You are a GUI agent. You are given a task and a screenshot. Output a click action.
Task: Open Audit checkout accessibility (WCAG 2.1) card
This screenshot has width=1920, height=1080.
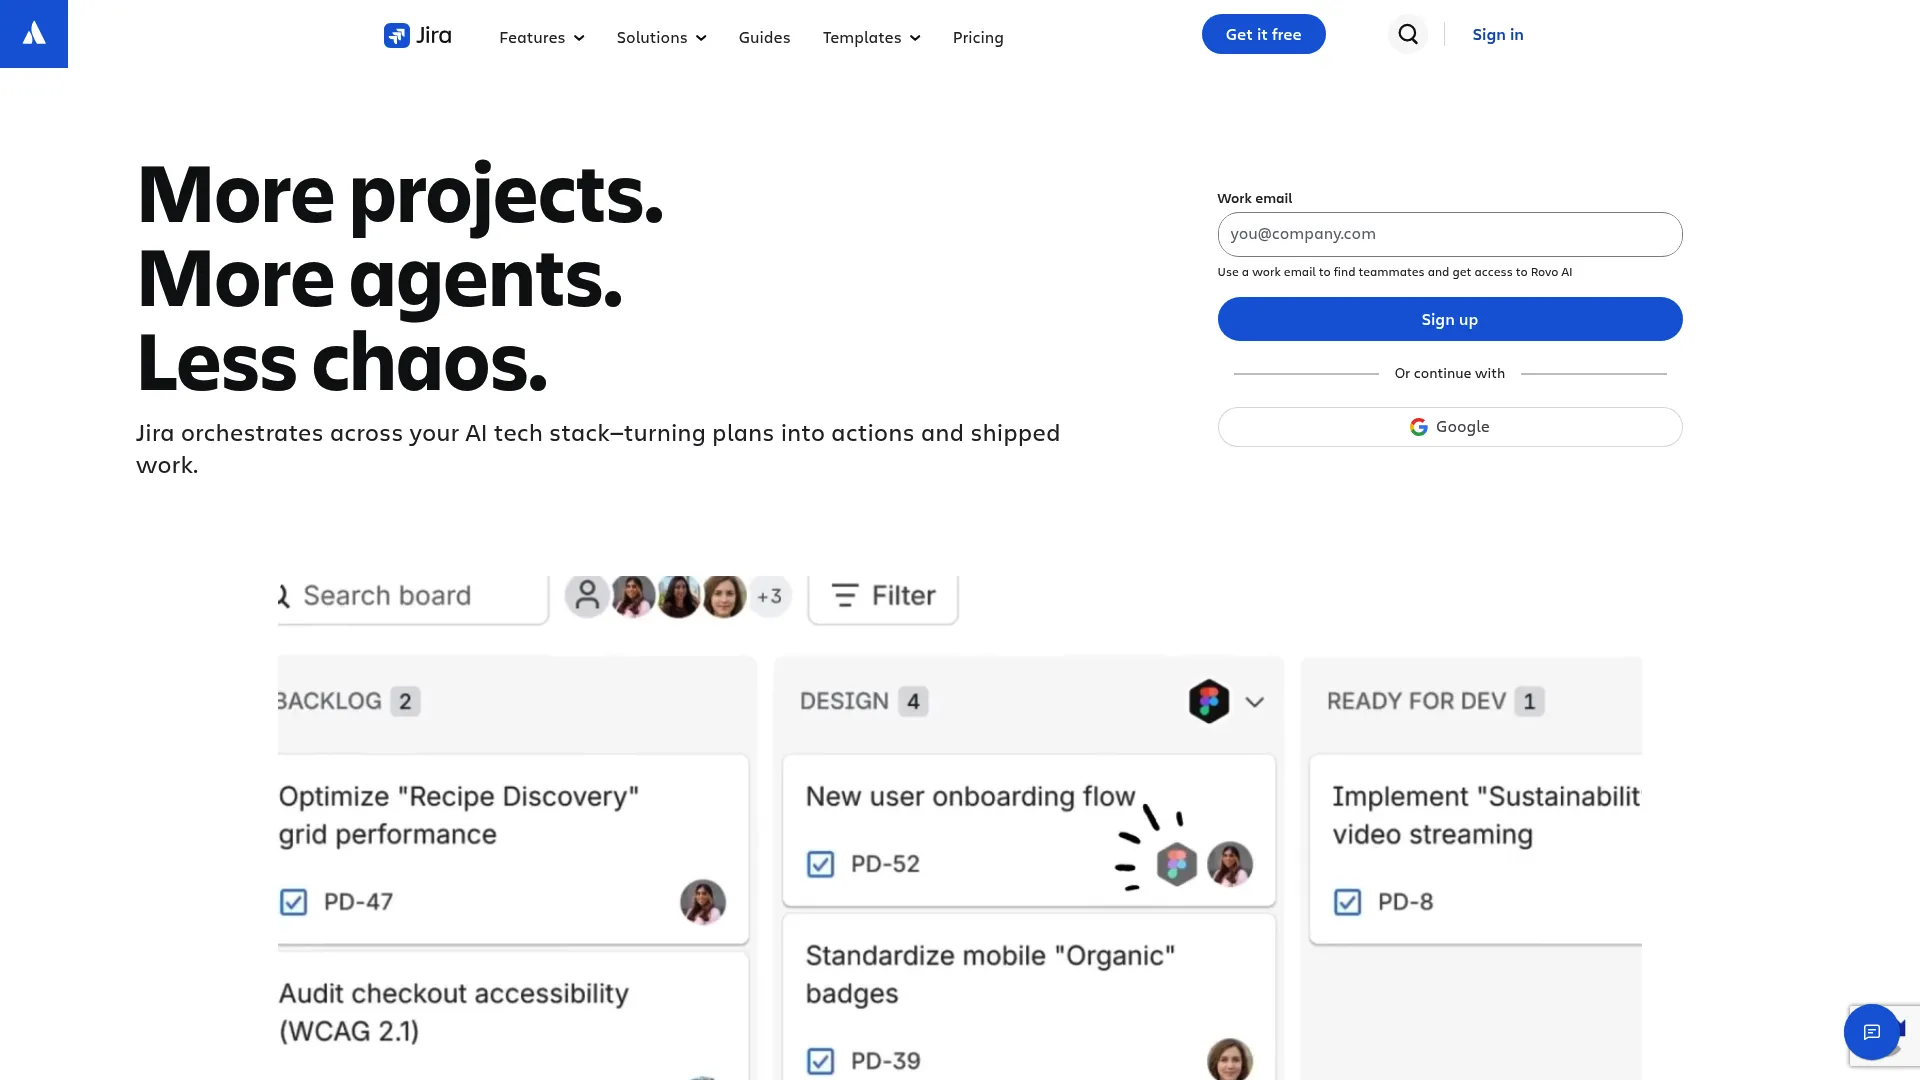[x=513, y=1016]
